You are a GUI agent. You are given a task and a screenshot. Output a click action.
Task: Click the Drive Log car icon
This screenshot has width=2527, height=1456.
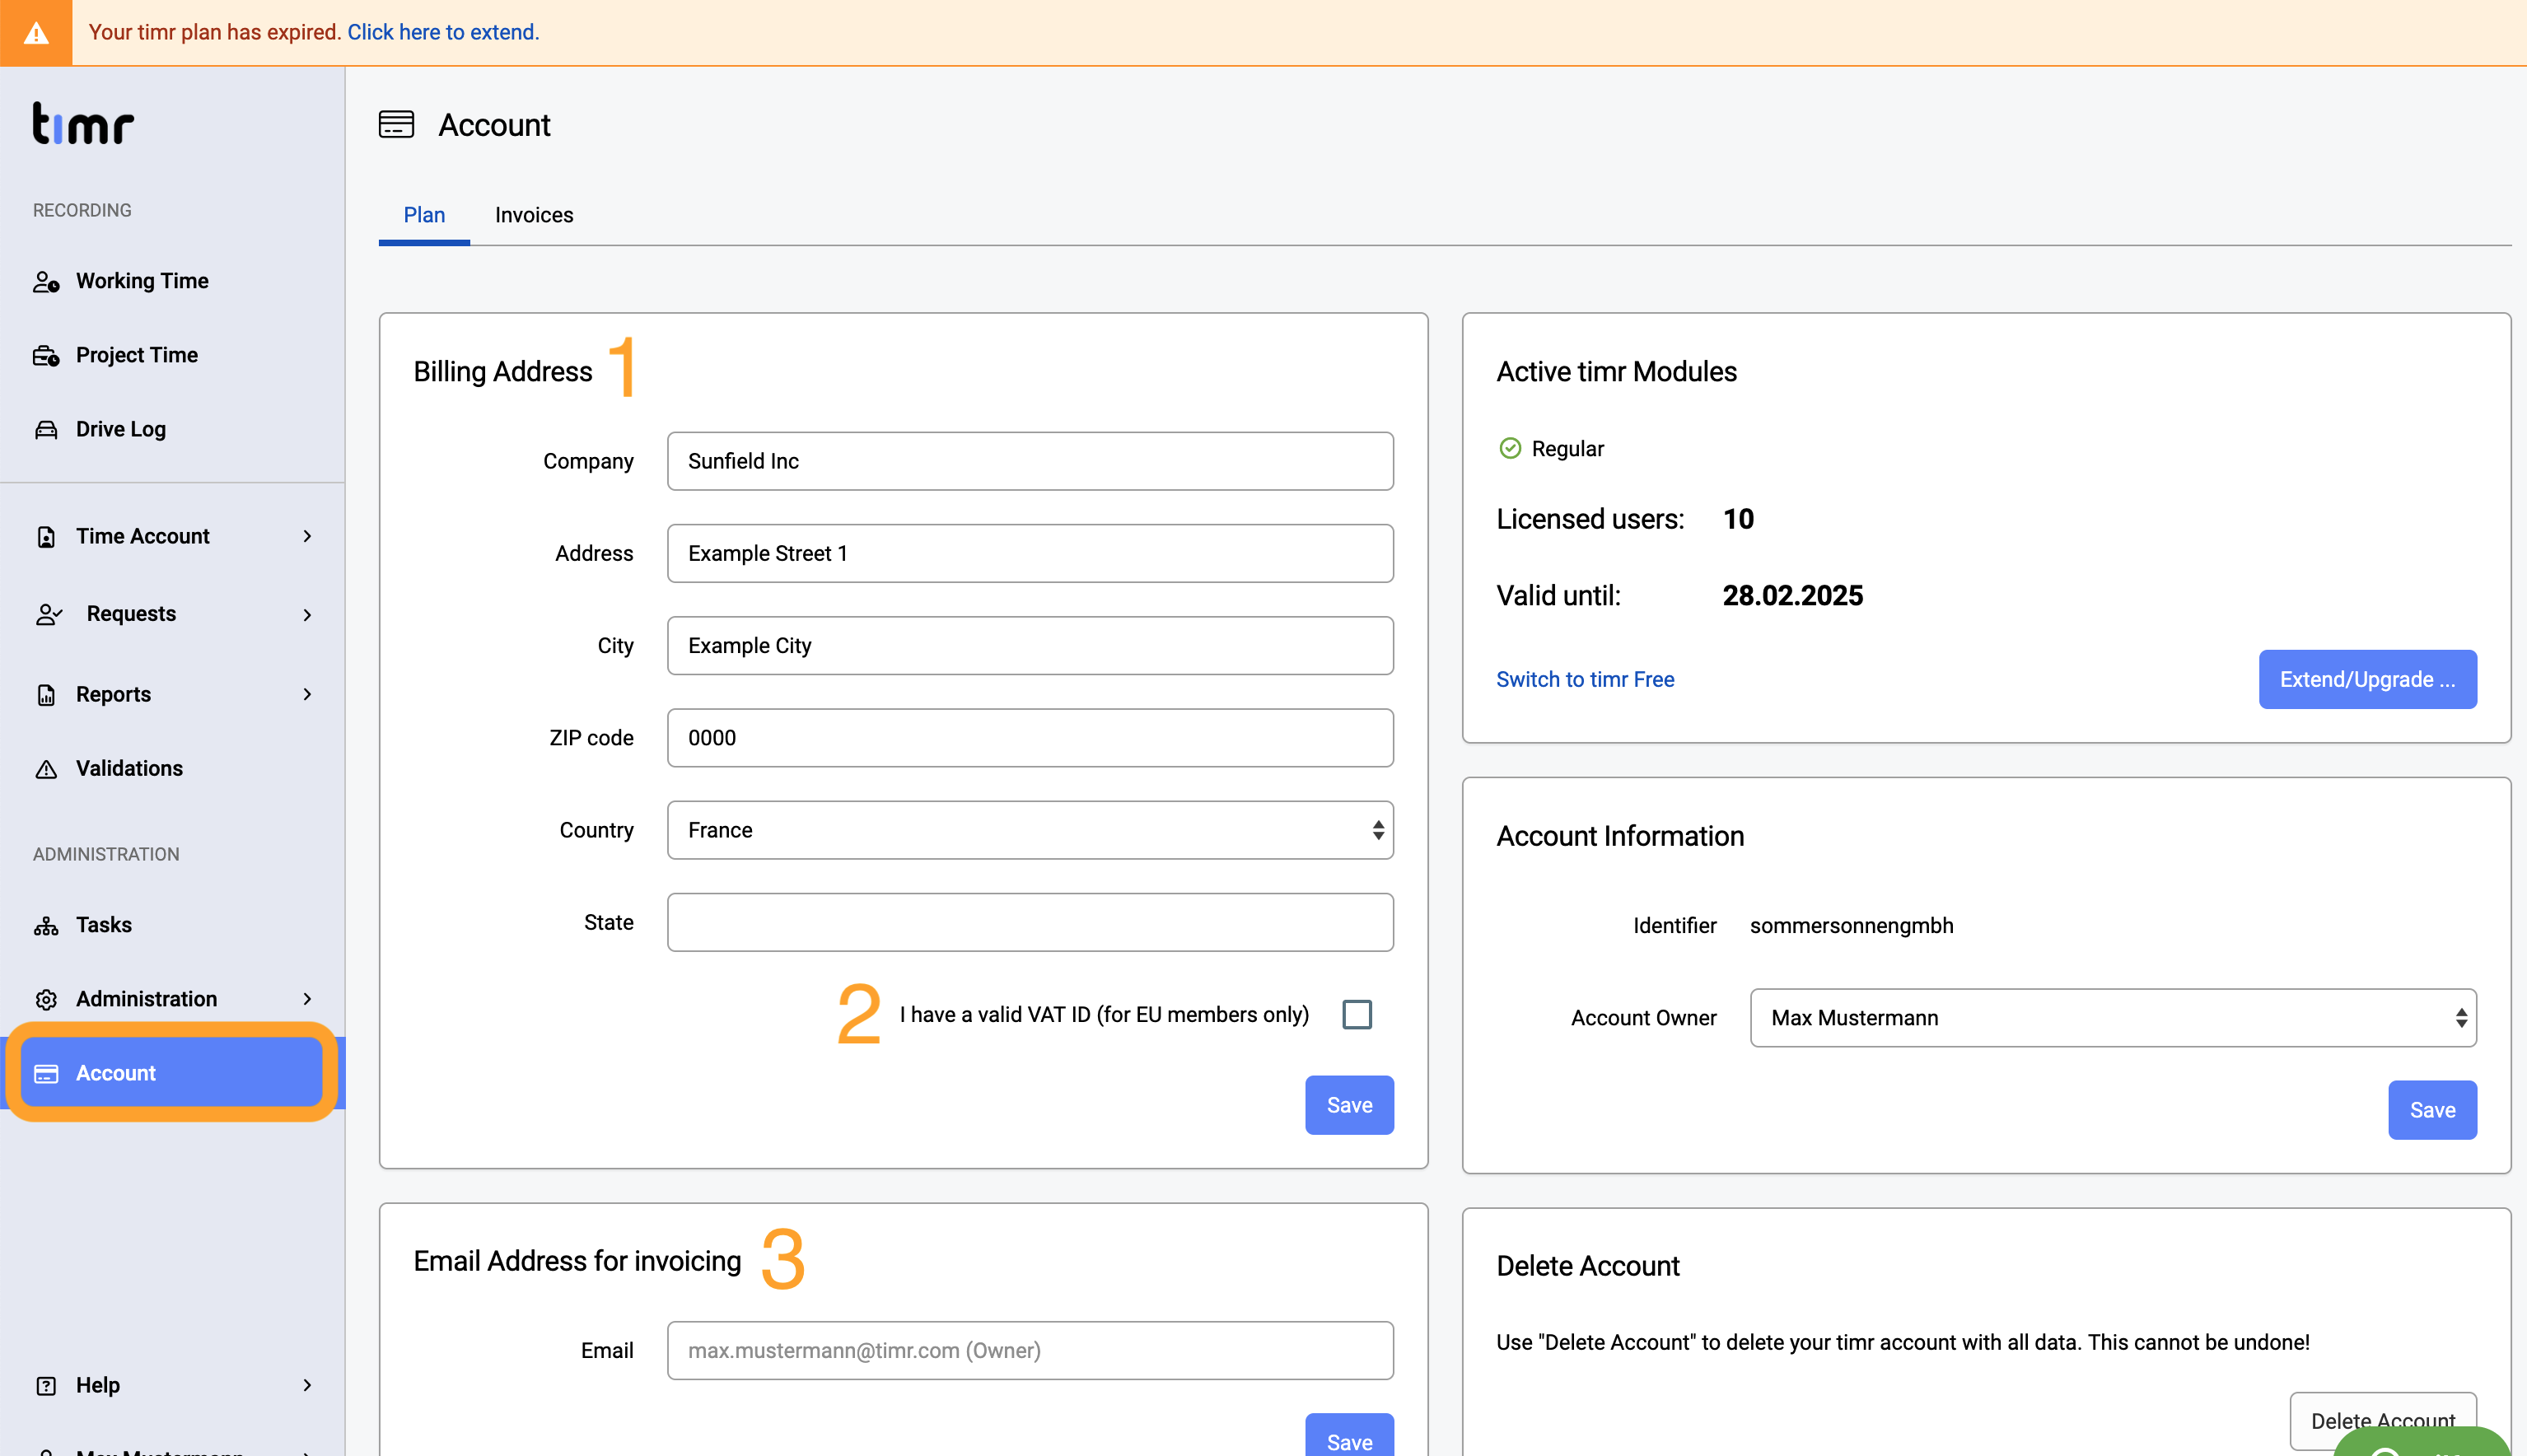[x=46, y=429]
